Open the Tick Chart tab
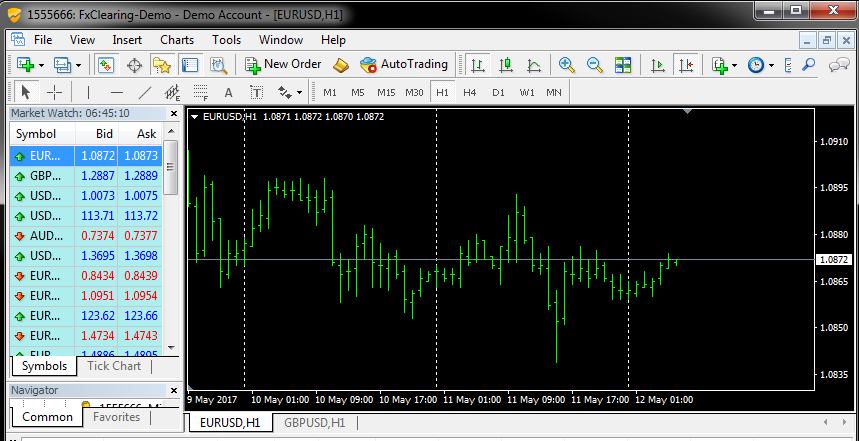 coord(114,366)
